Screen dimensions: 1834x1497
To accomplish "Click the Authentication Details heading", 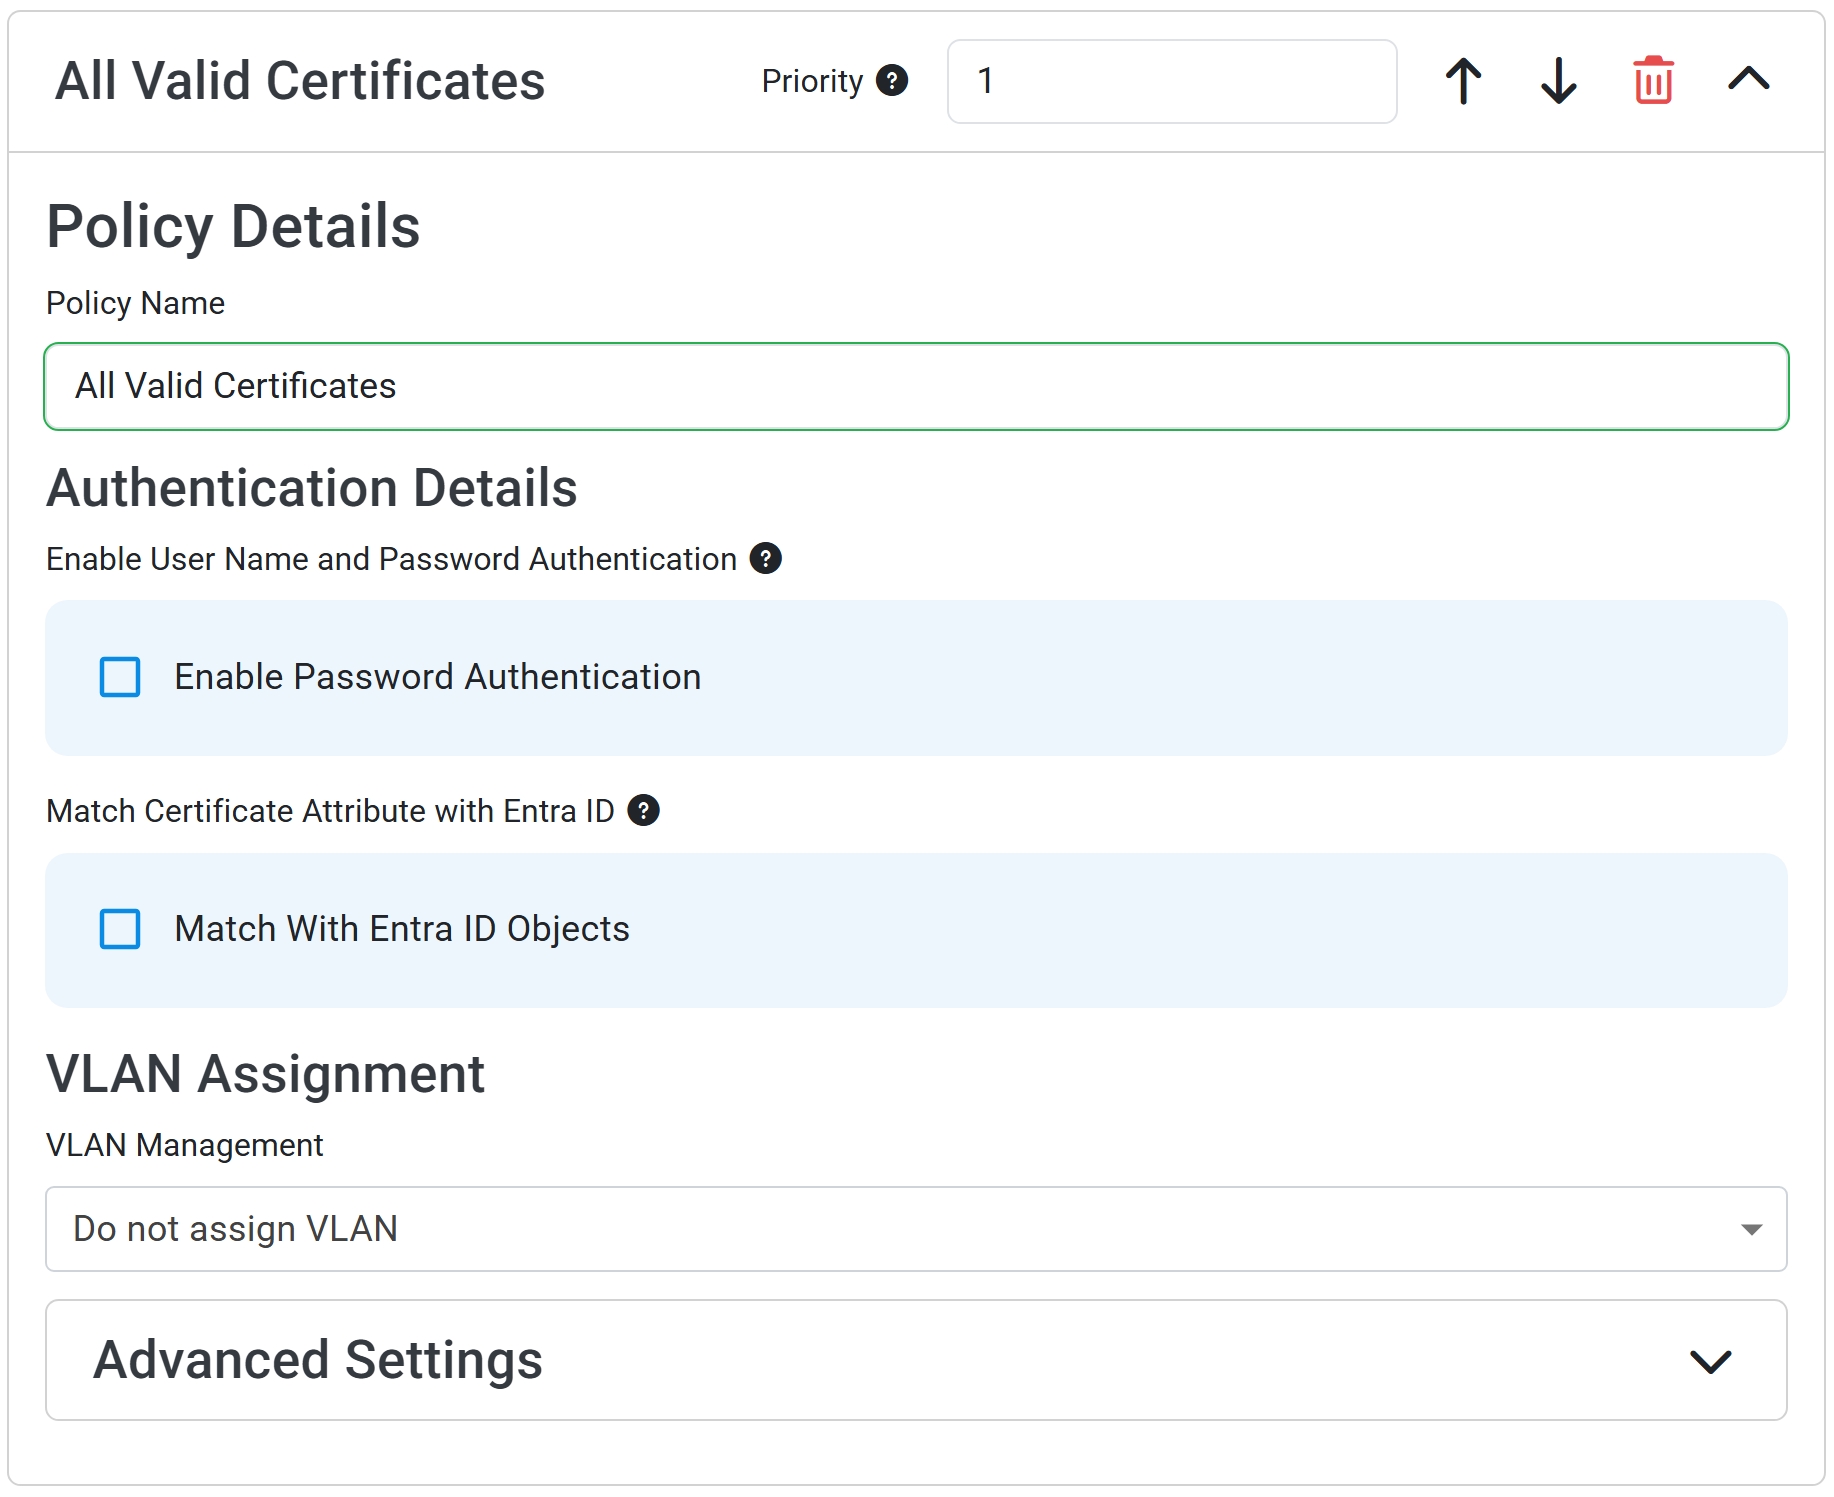I will click(312, 488).
